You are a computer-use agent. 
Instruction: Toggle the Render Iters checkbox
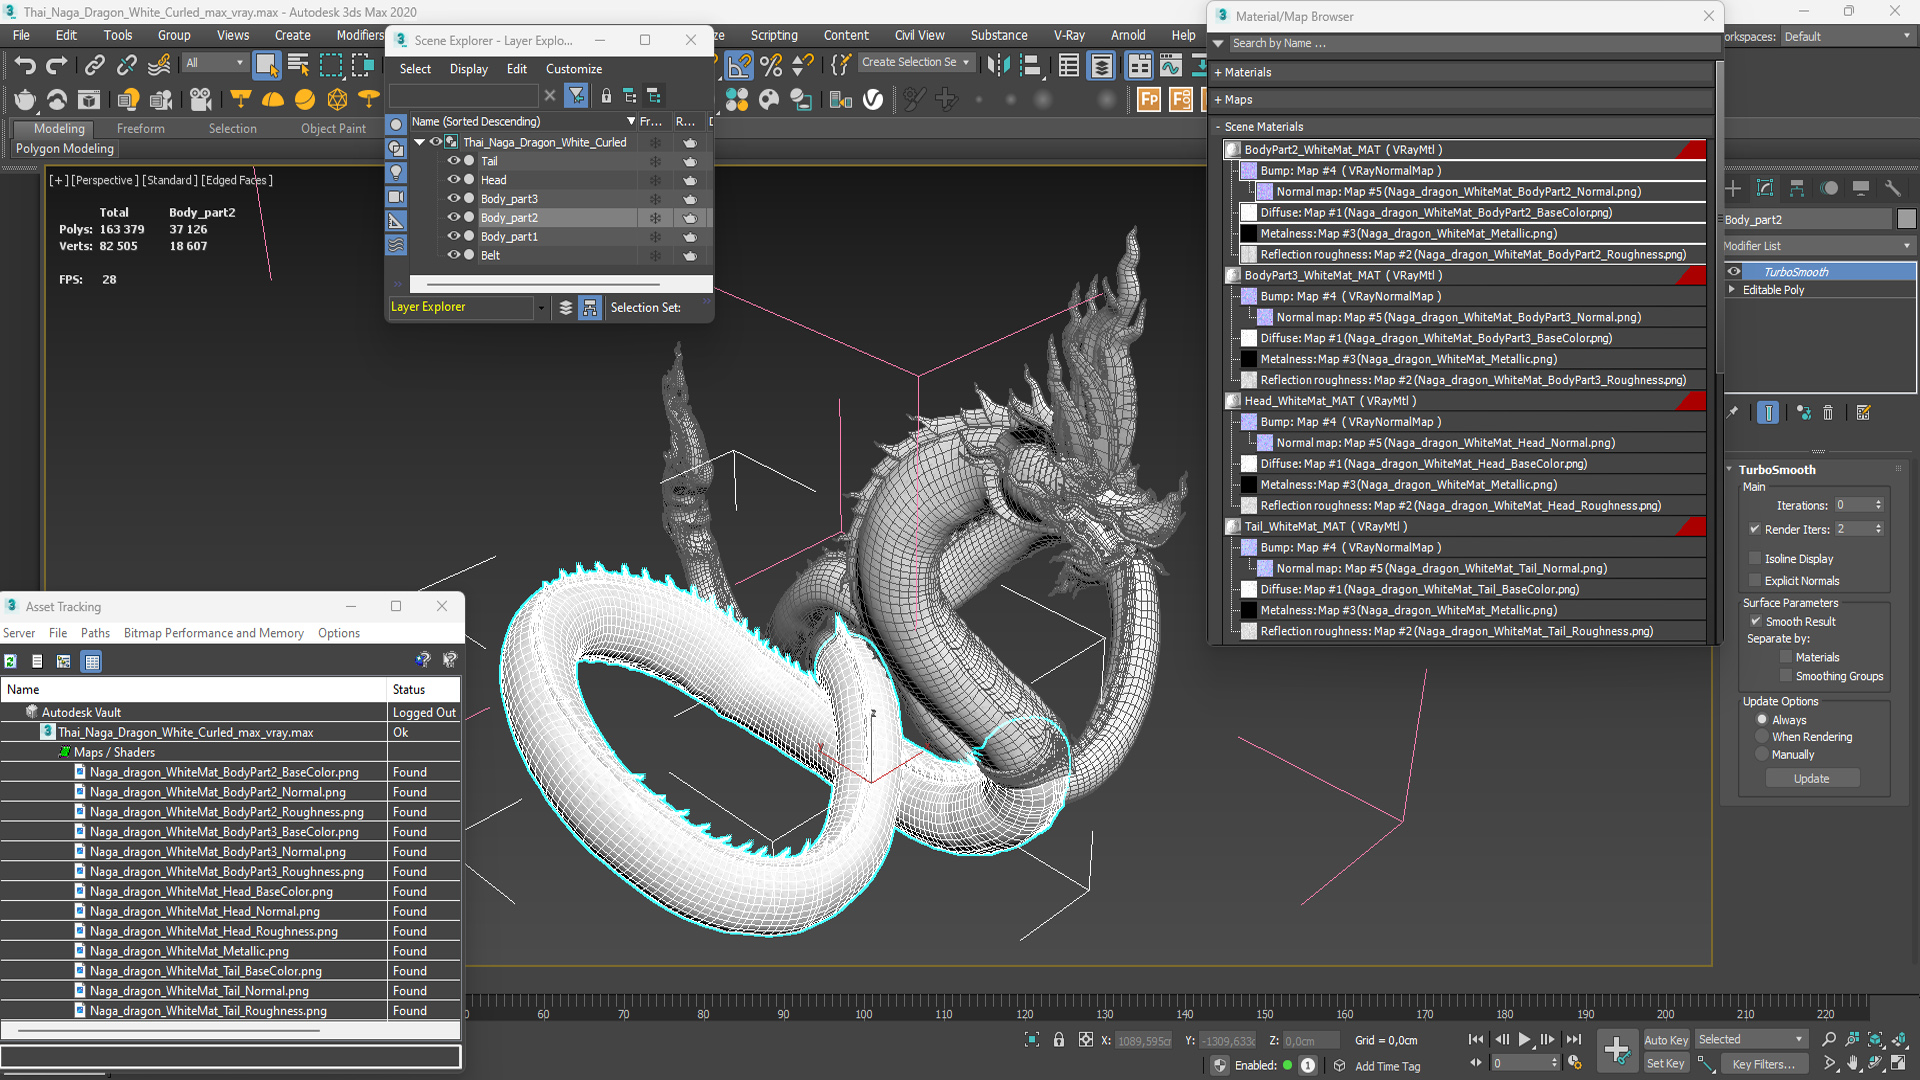tap(1755, 529)
